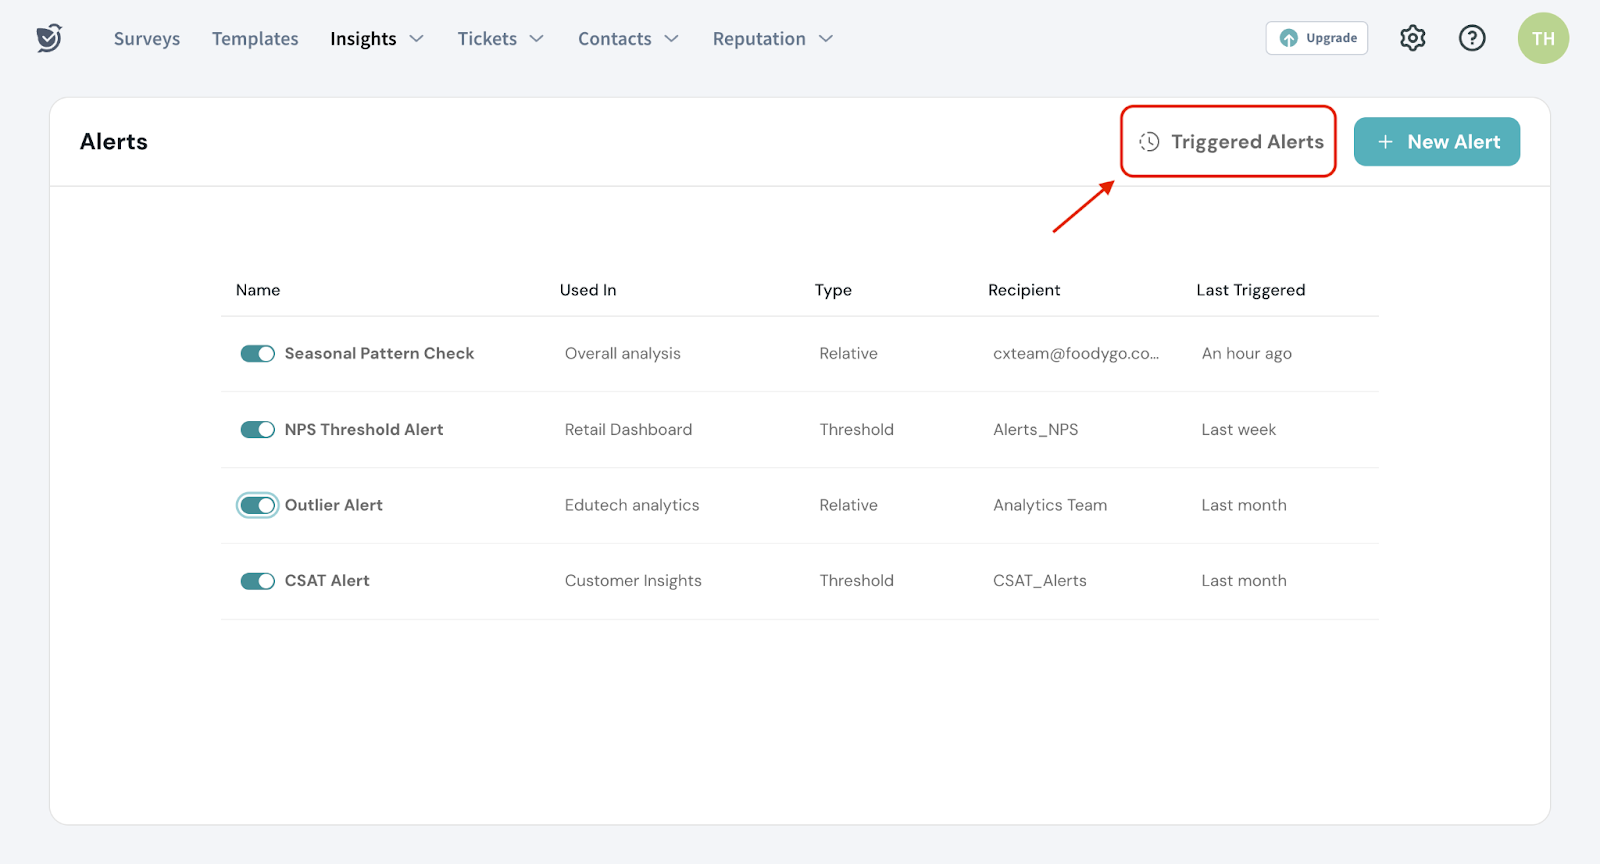Toggle the NPS Threshold Alert switch
The width and height of the screenshot is (1600, 864).
coord(257,430)
